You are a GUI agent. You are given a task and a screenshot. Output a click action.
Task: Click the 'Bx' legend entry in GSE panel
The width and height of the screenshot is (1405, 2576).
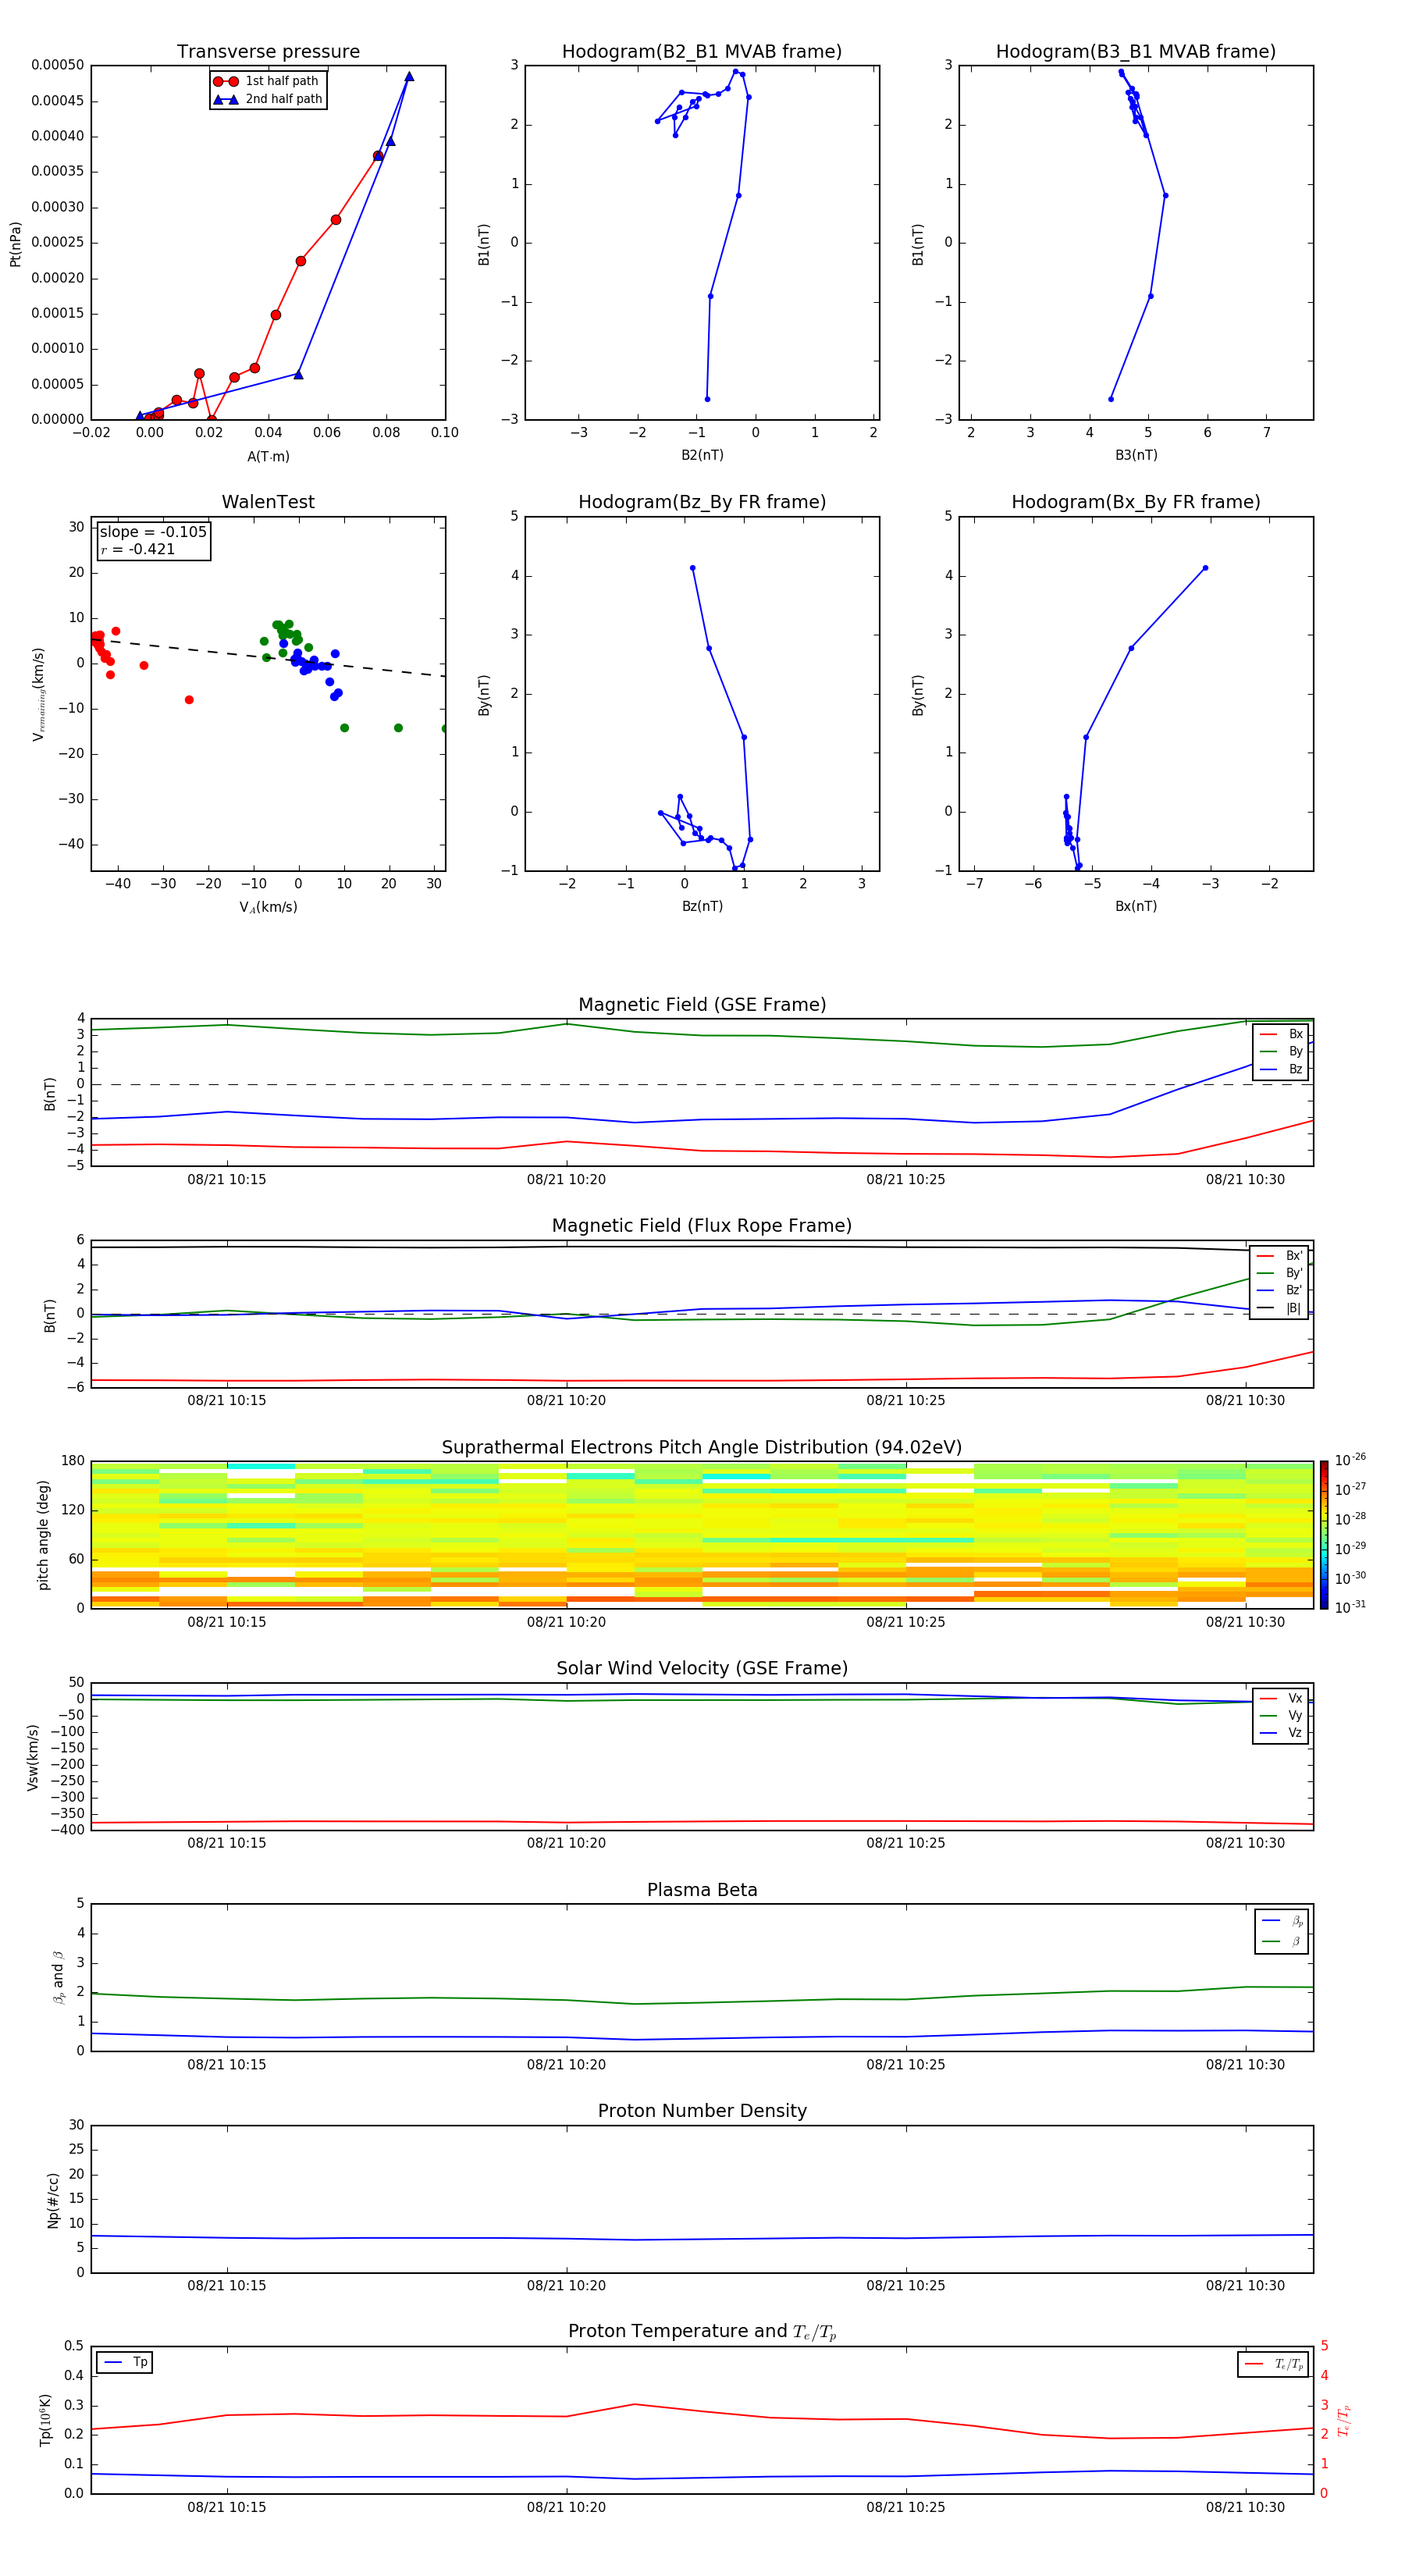tap(1281, 1034)
